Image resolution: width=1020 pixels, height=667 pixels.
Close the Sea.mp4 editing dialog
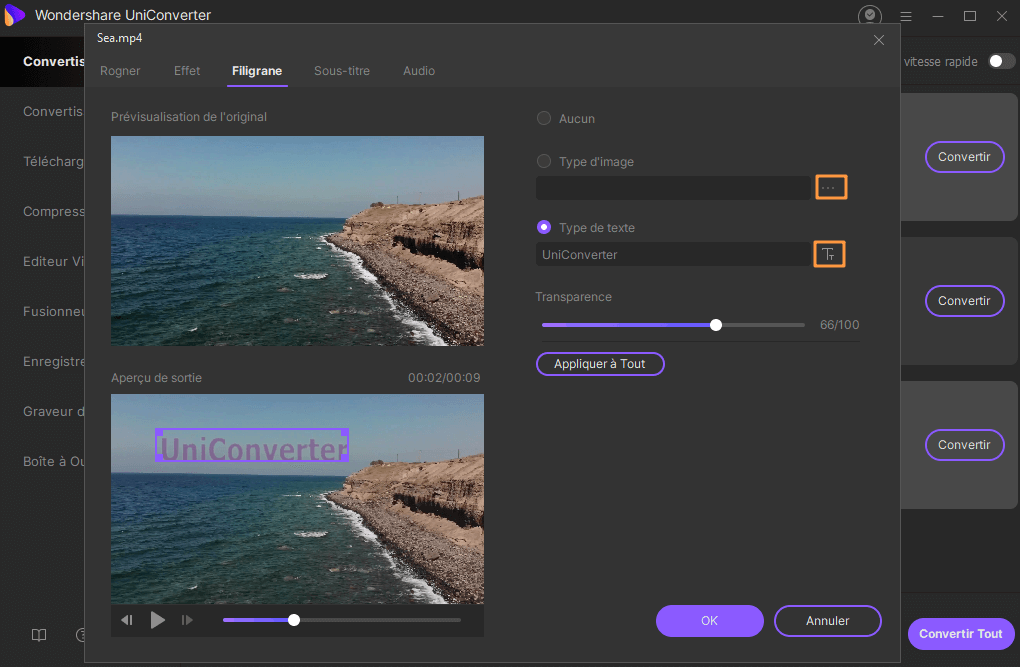(879, 40)
